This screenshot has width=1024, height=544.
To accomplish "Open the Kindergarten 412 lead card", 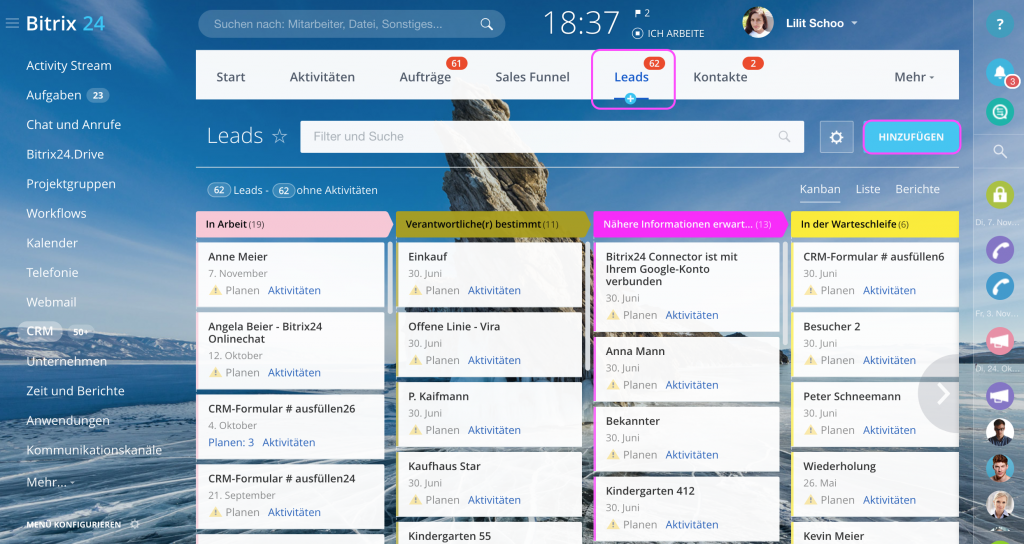I will (x=687, y=507).
